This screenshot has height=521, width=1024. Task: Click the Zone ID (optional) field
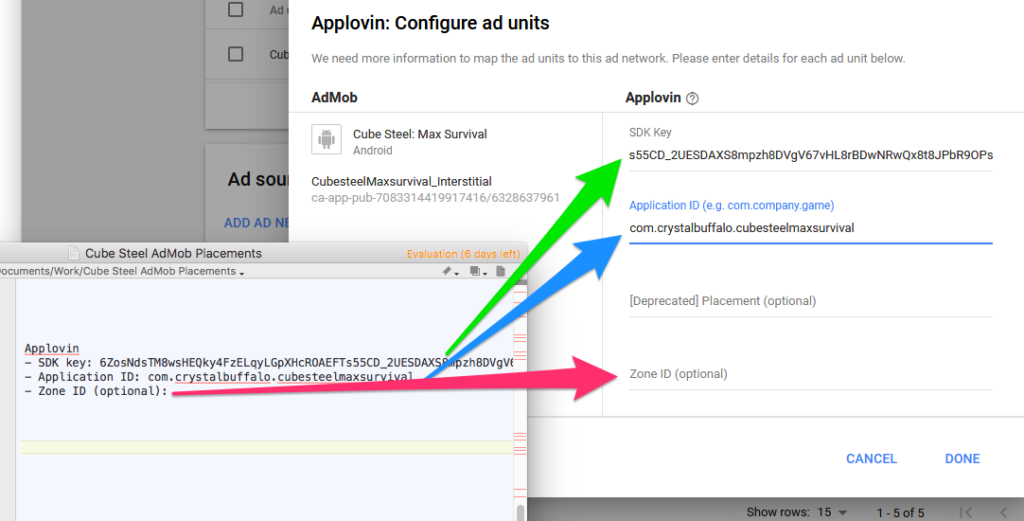pos(810,374)
